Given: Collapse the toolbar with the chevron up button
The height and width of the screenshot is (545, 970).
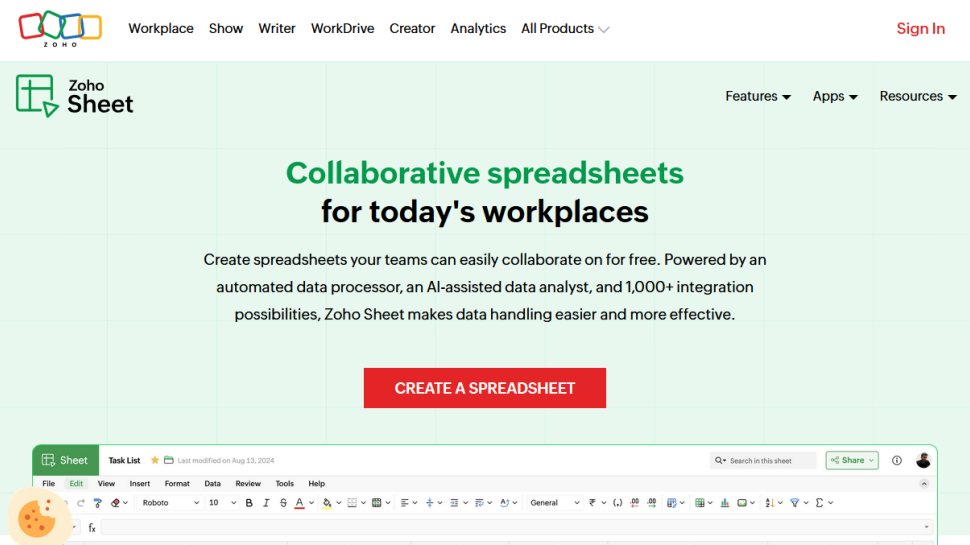Looking at the screenshot, I should [x=924, y=484].
